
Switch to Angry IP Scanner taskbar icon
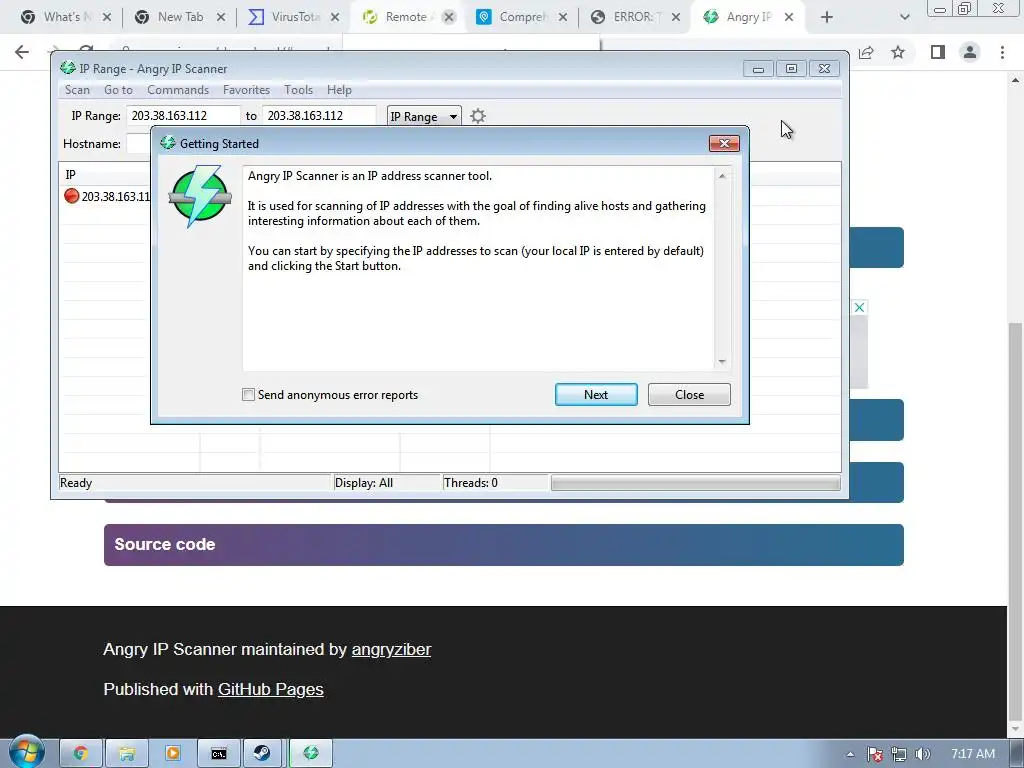click(x=311, y=754)
